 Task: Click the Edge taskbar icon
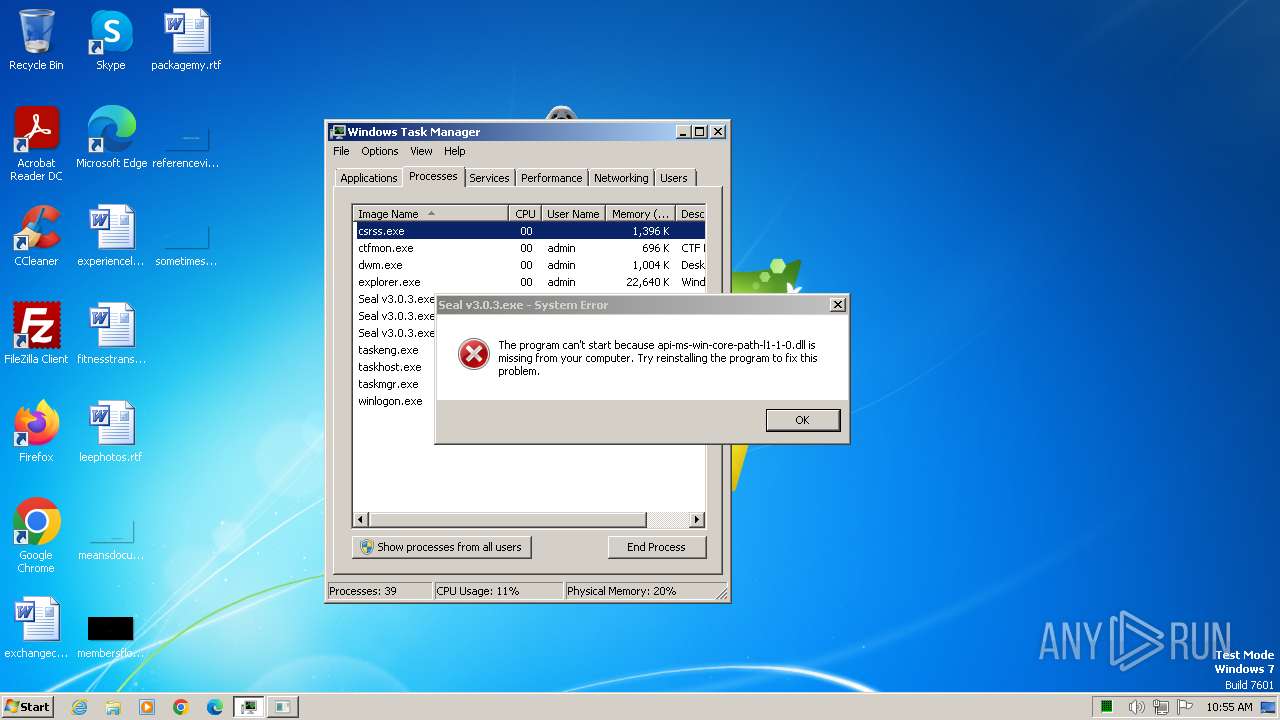tap(215, 707)
